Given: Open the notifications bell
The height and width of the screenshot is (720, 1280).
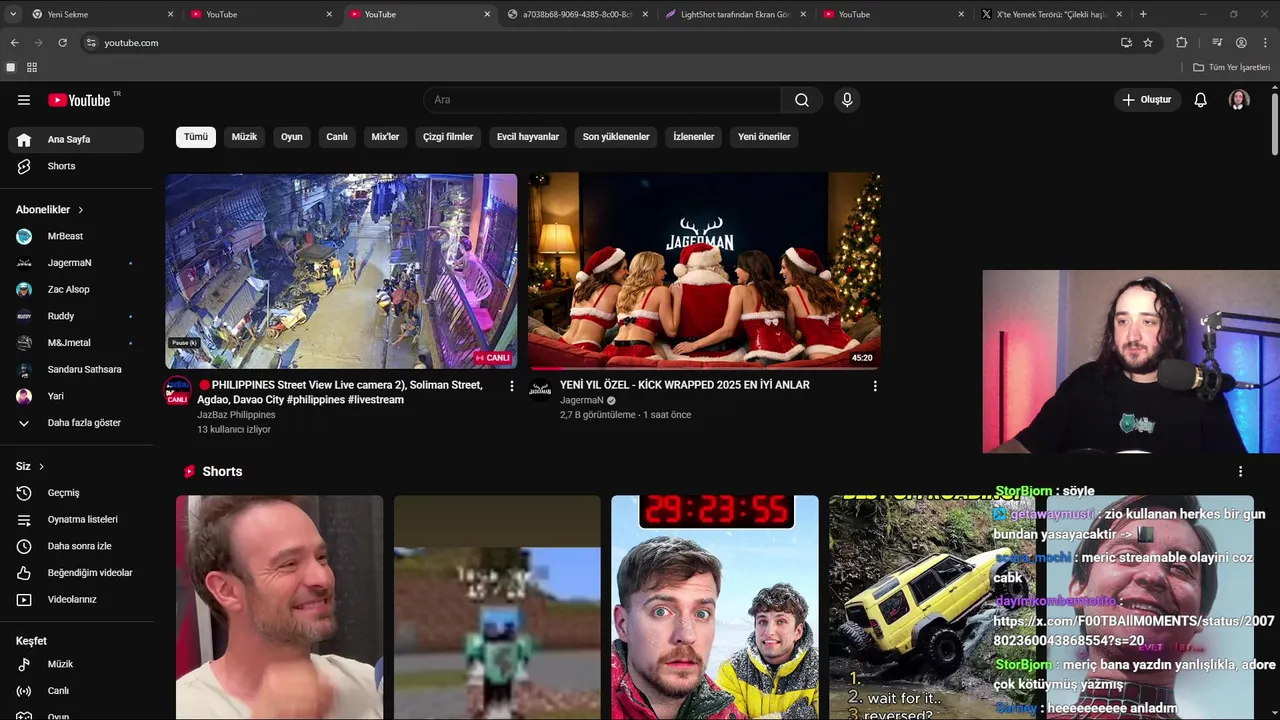Looking at the screenshot, I should 1200,100.
